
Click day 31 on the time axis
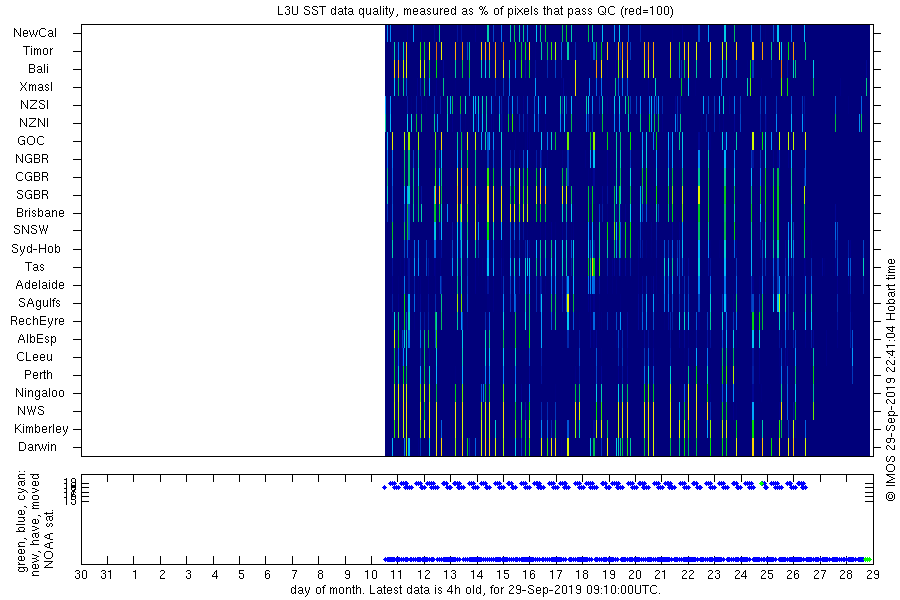106,575
